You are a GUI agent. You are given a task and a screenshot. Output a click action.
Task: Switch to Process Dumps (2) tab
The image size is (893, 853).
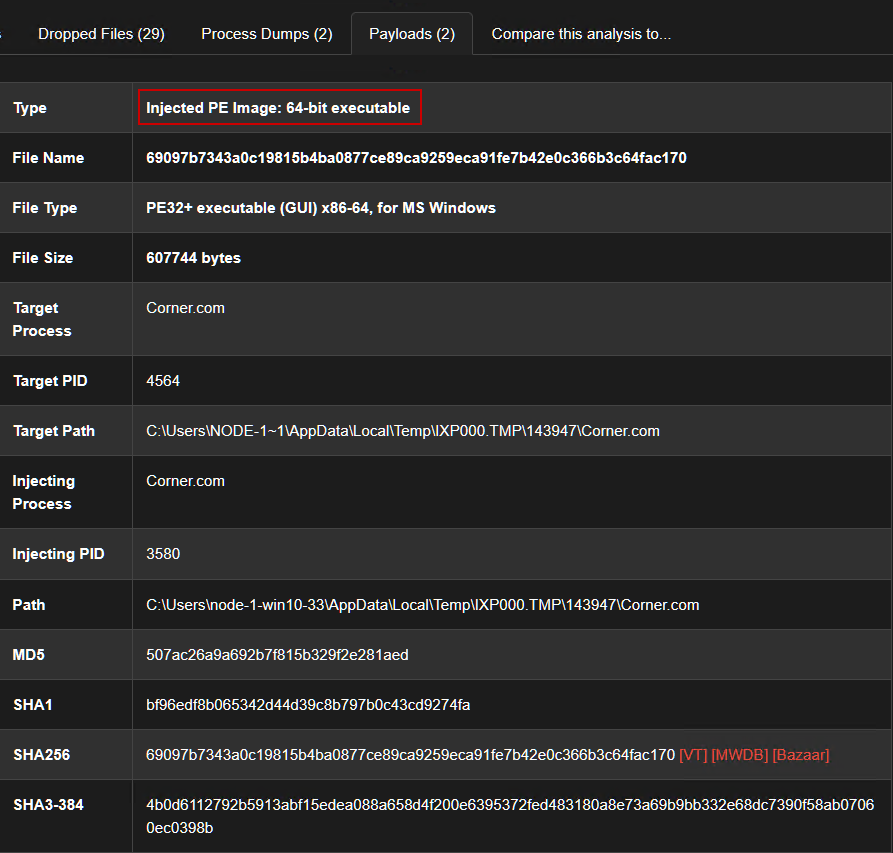(266, 34)
